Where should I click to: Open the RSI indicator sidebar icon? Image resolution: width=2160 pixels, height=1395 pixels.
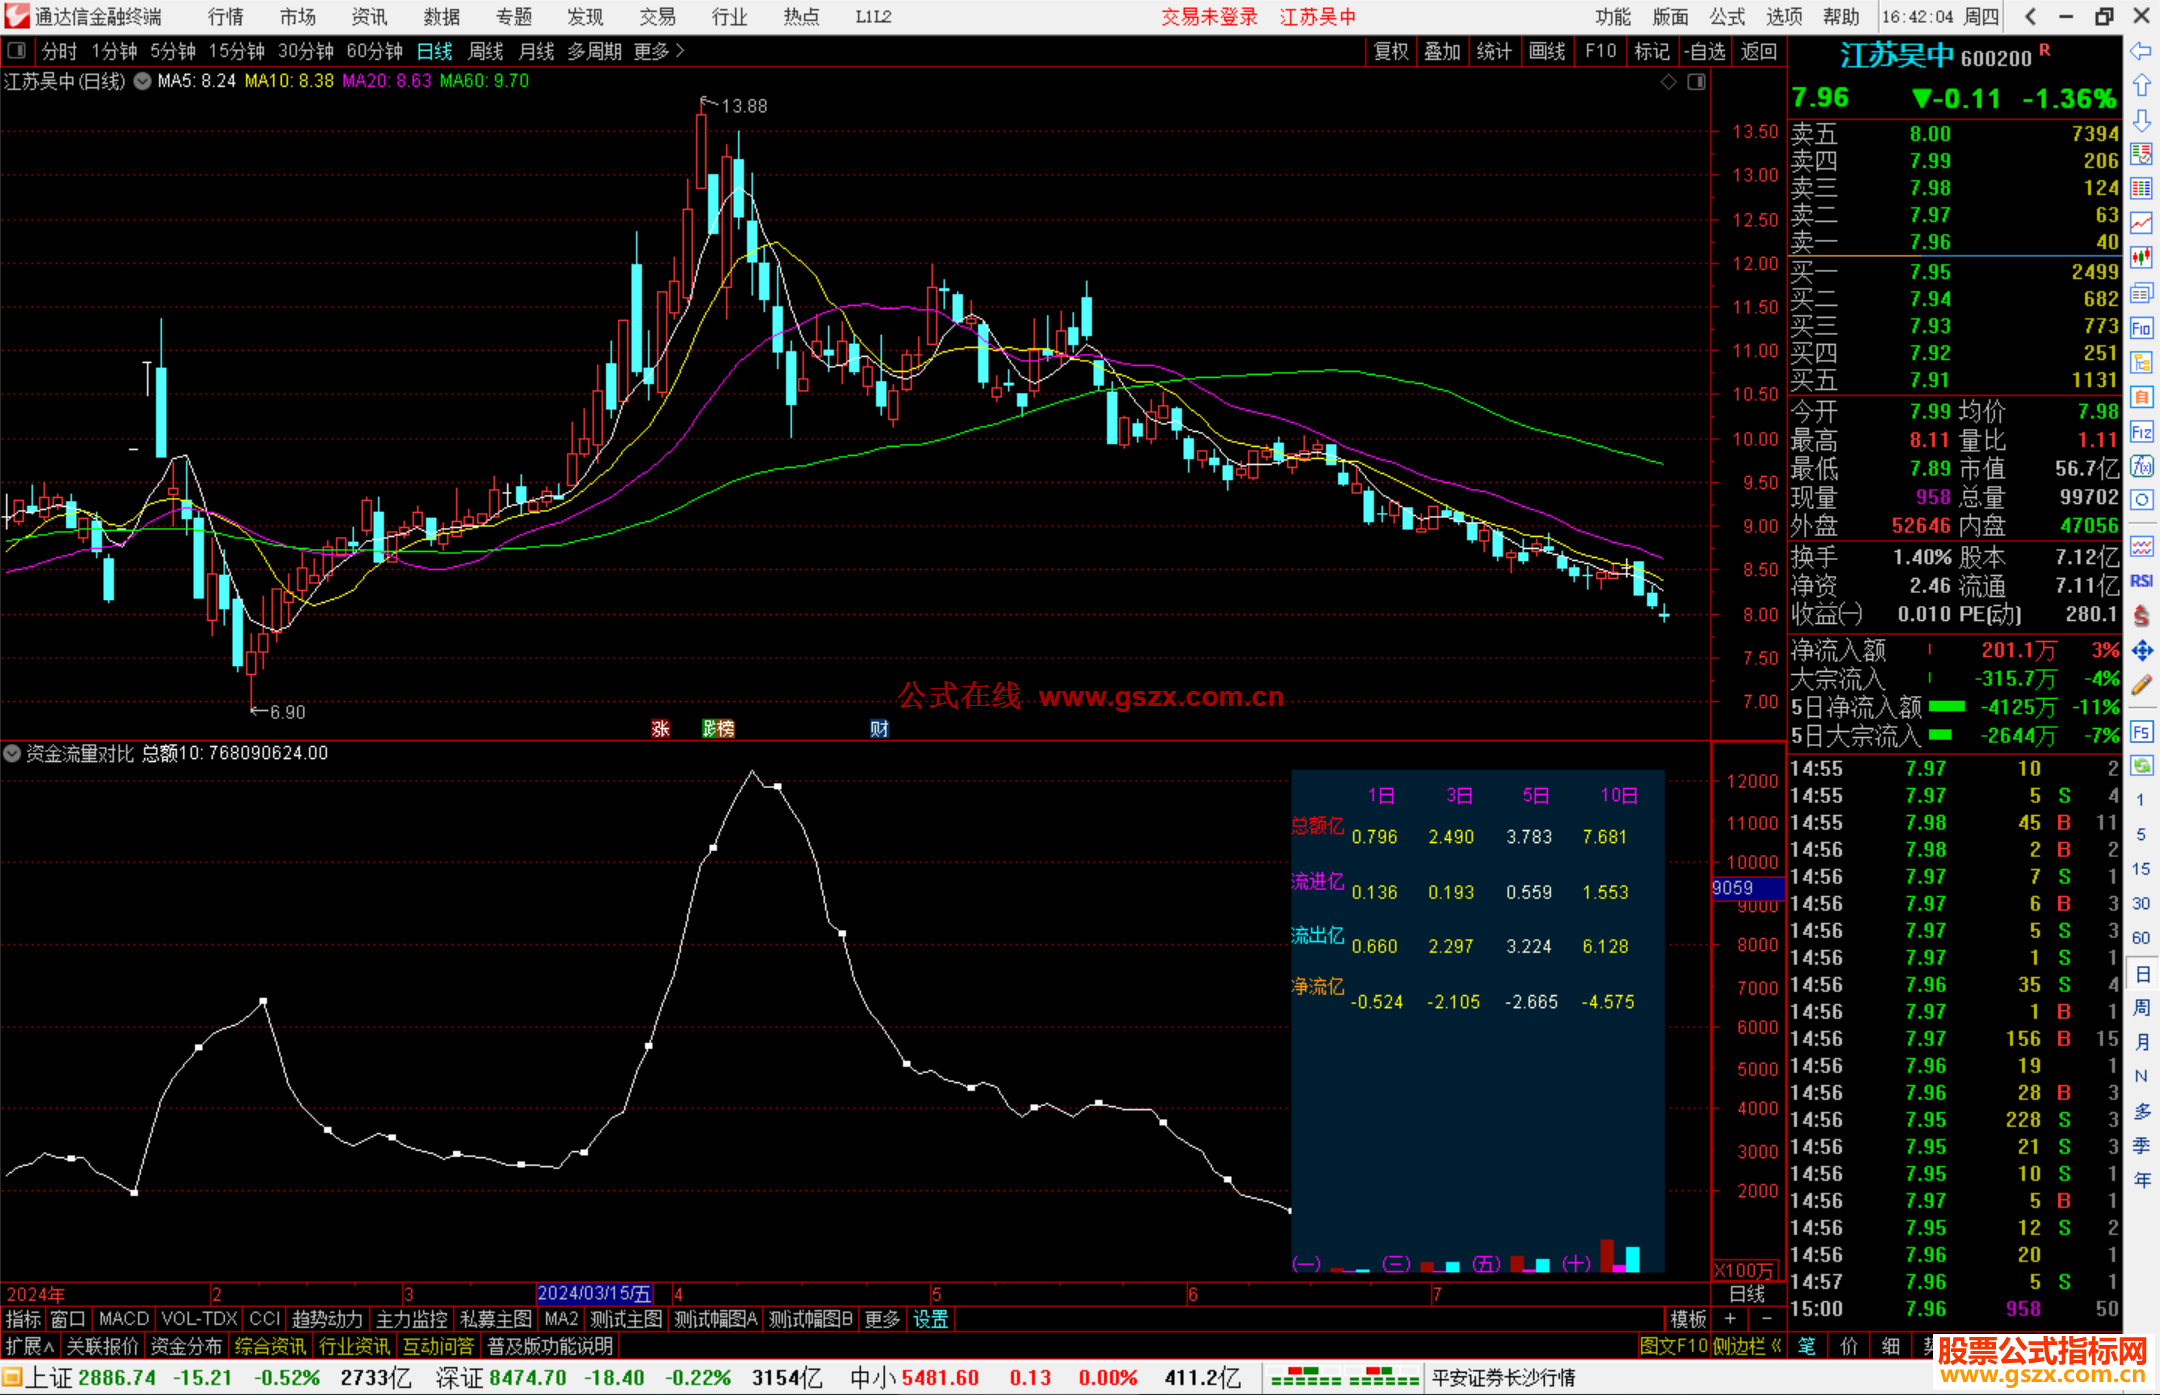click(2141, 581)
